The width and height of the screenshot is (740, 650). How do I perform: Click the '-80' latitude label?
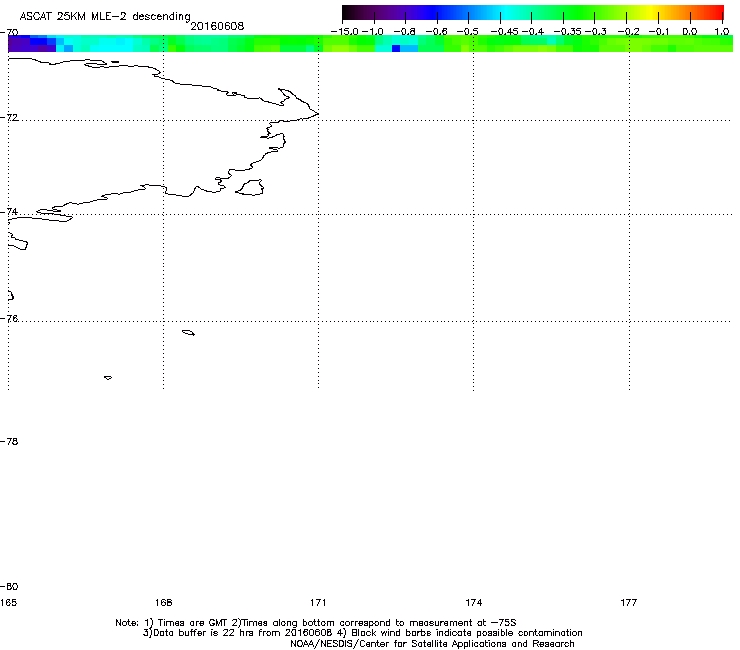click(x=9, y=586)
